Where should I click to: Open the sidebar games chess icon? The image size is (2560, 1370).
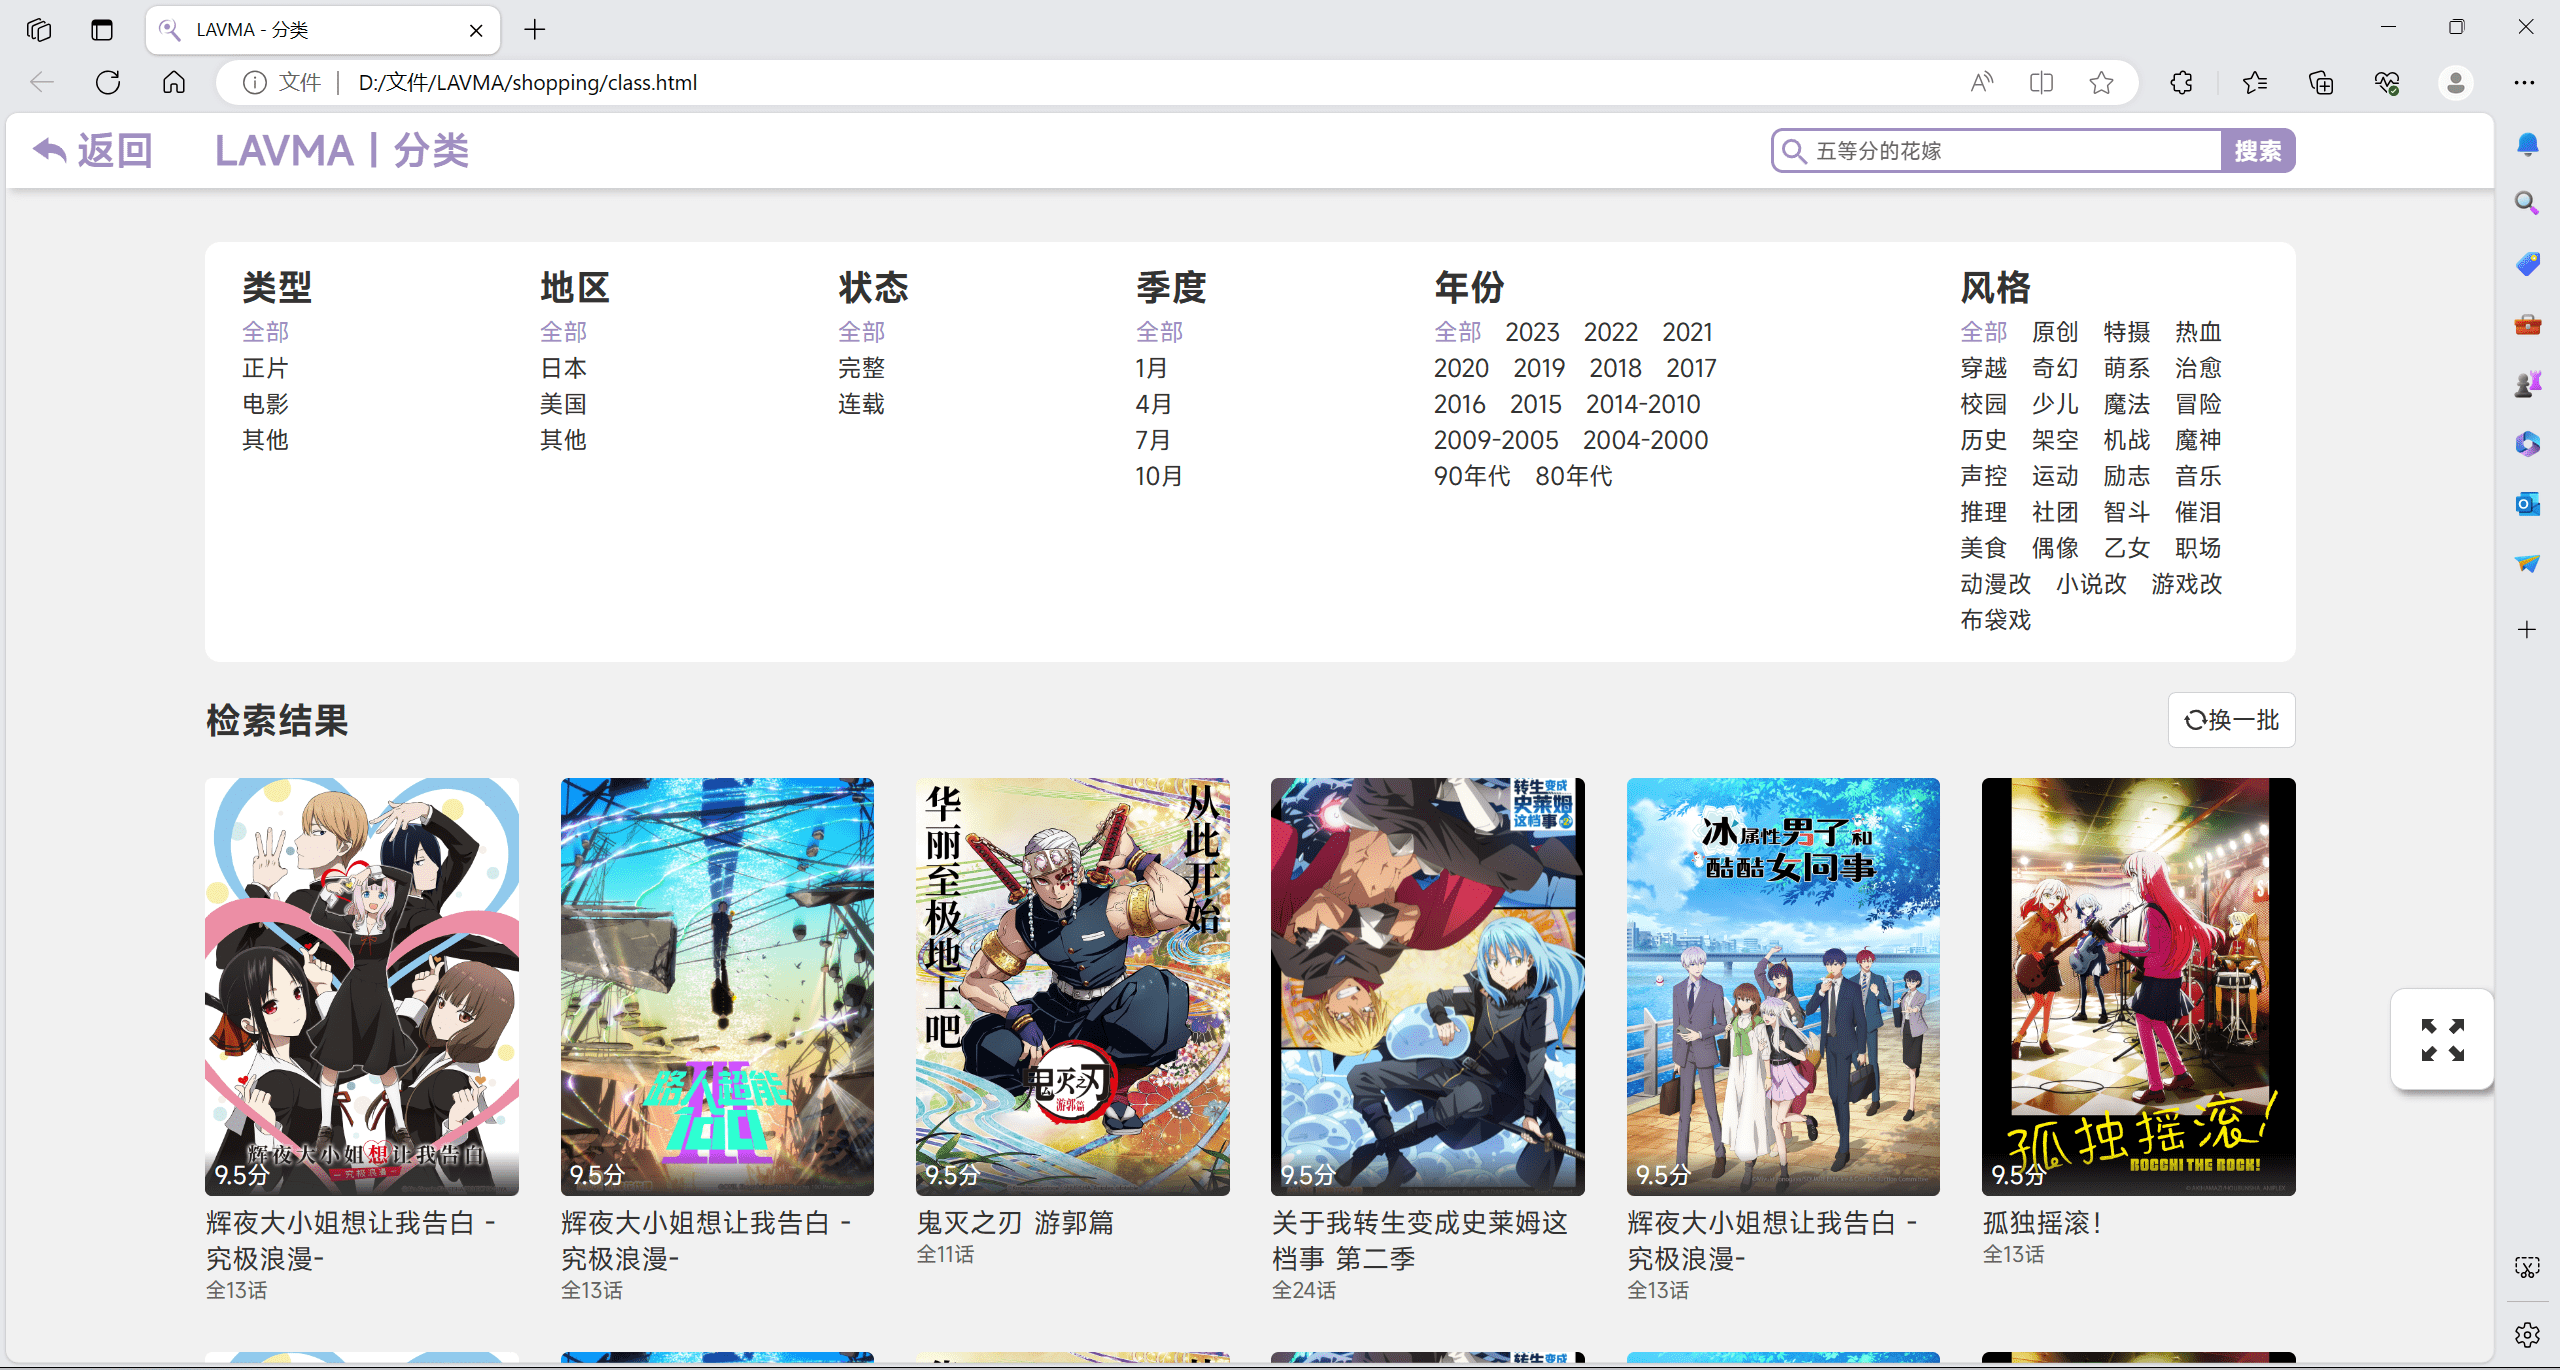pos(2527,384)
